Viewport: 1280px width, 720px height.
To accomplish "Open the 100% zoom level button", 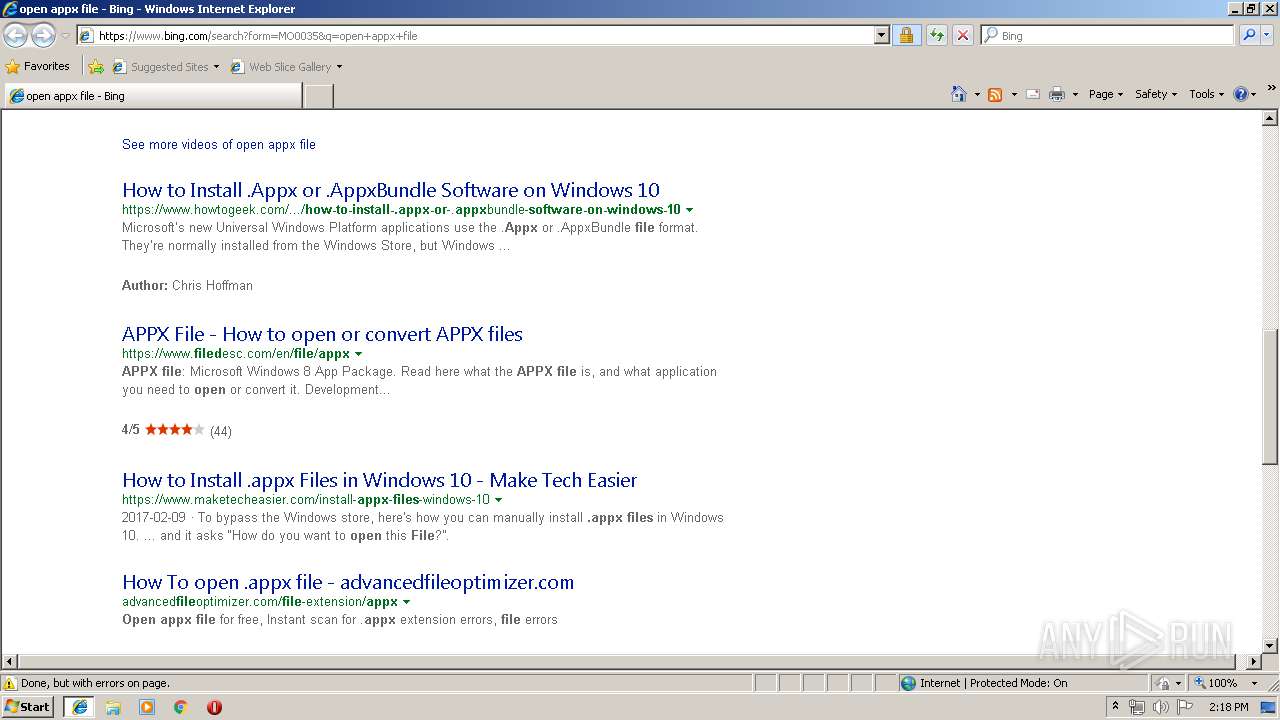I will (1216, 683).
